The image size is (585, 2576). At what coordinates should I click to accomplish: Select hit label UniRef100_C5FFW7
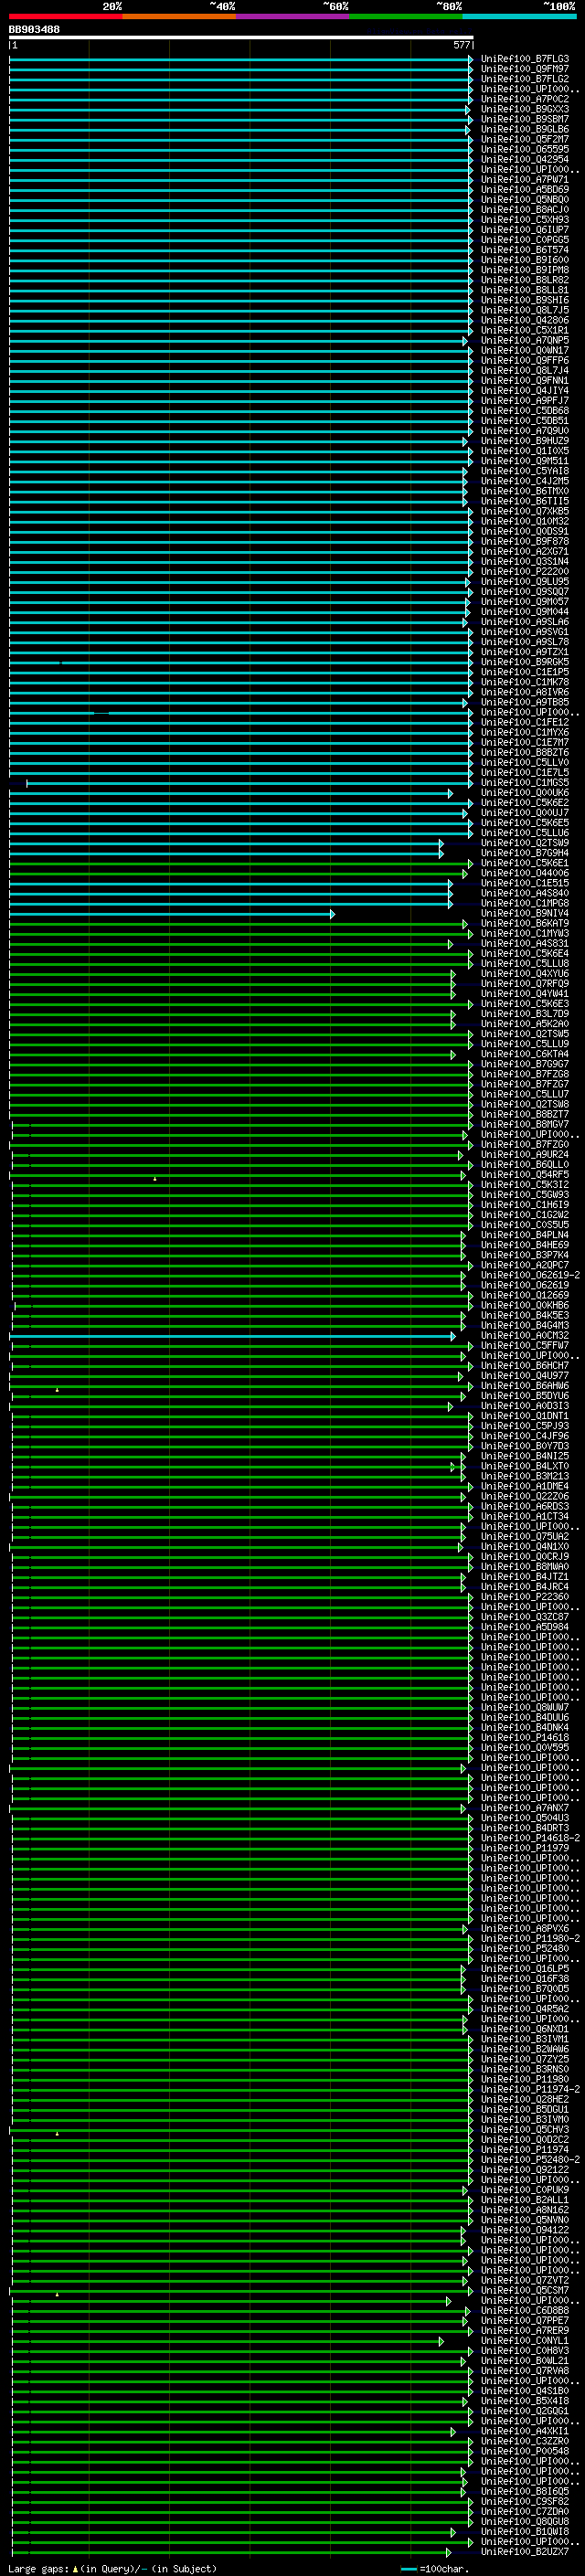pos(525,1346)
